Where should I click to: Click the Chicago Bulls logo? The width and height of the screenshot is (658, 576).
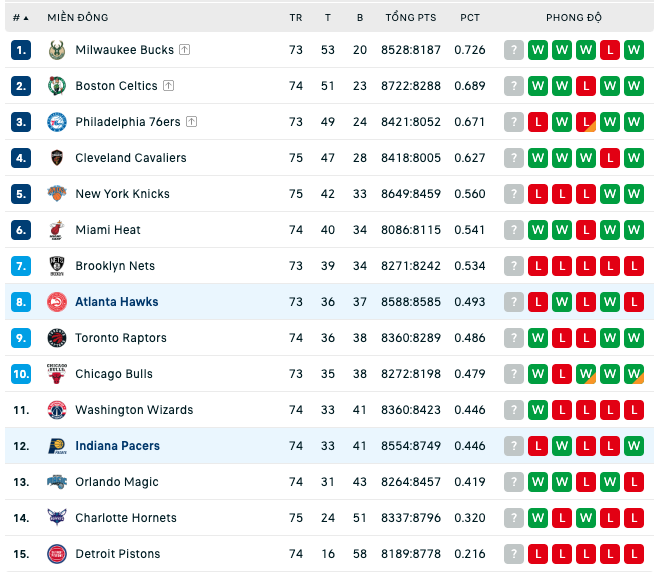click(57, 374)
